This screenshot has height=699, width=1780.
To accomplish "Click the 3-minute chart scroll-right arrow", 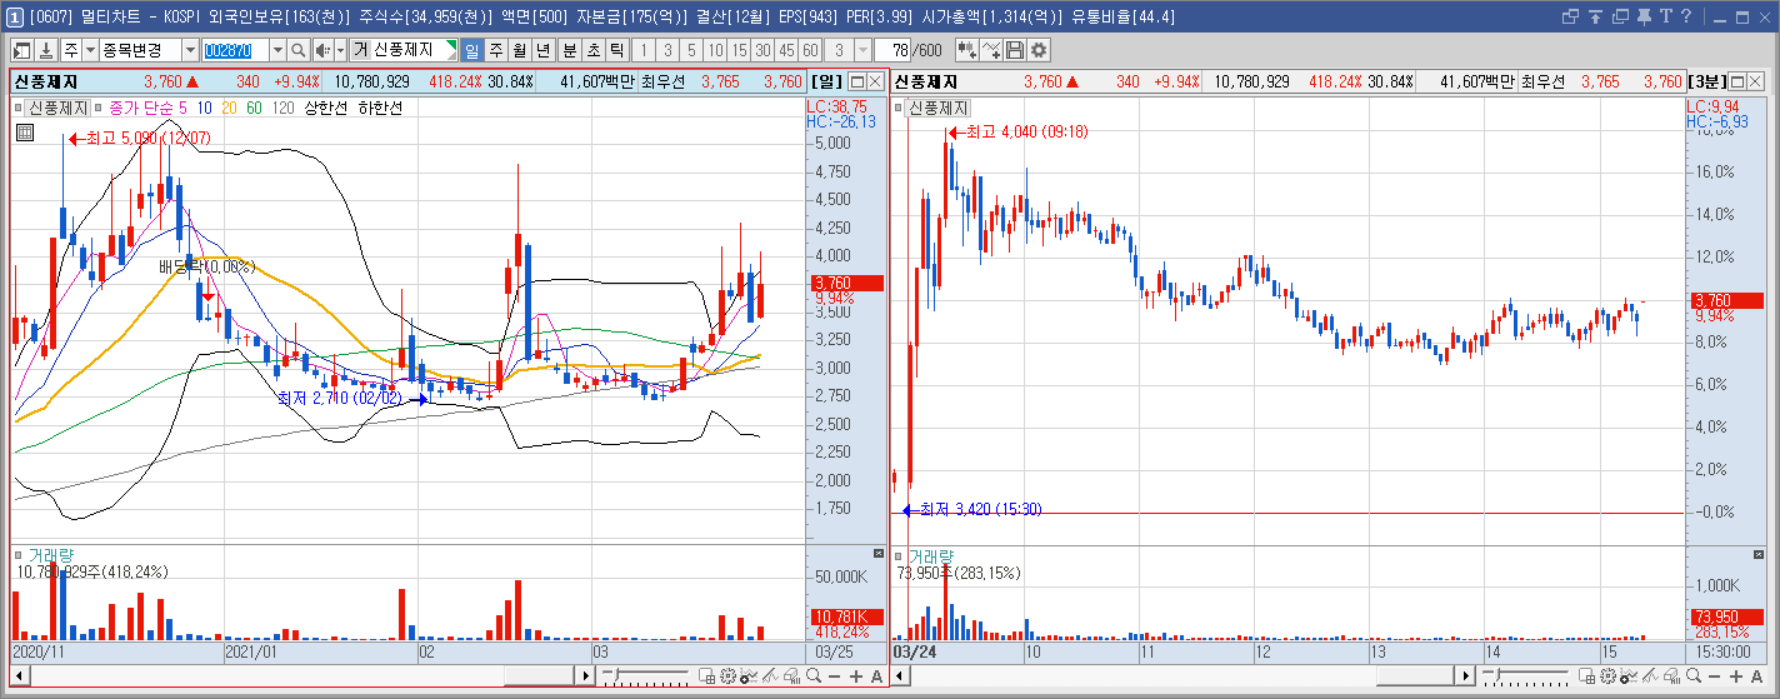I will tap(1465, 677).
